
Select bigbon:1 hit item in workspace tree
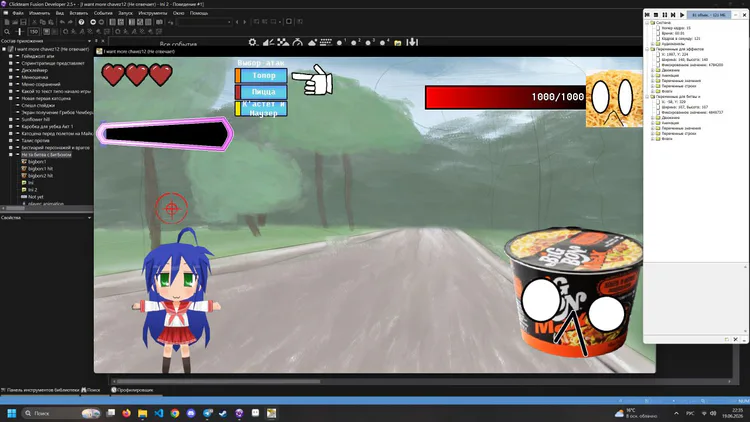tap(40, 169)
